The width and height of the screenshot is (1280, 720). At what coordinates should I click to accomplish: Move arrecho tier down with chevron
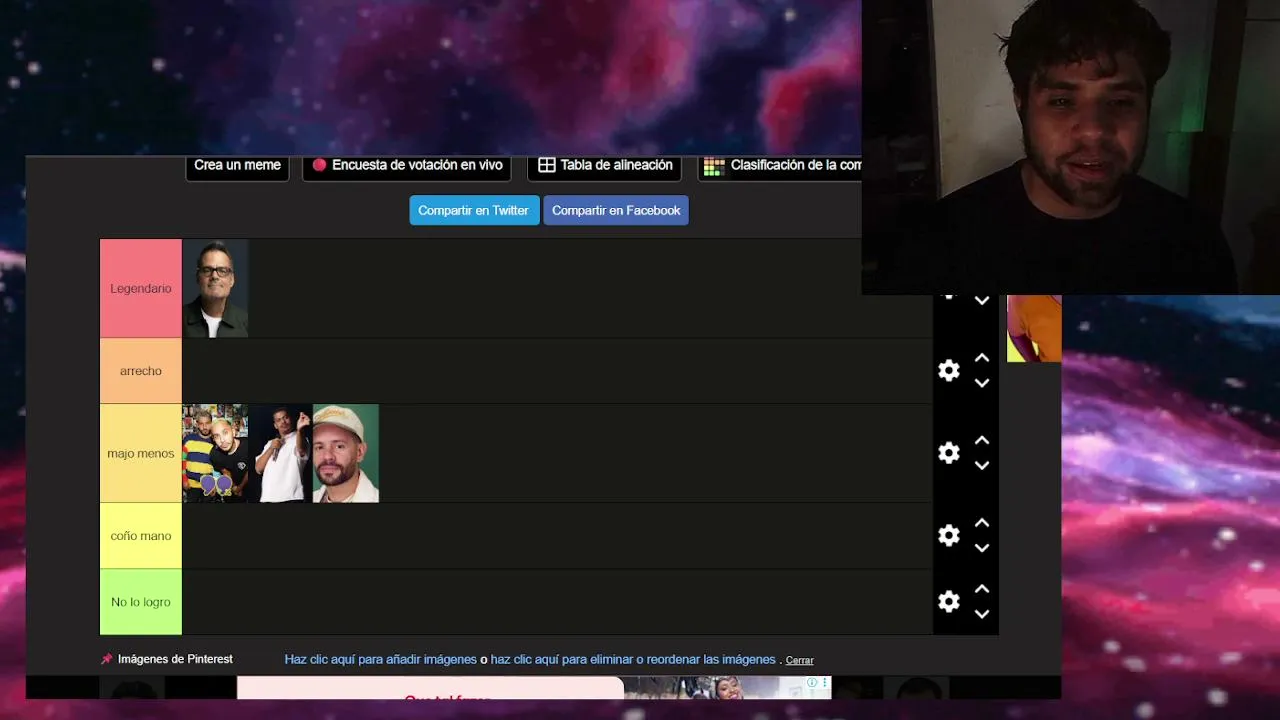tap(982, 383)
